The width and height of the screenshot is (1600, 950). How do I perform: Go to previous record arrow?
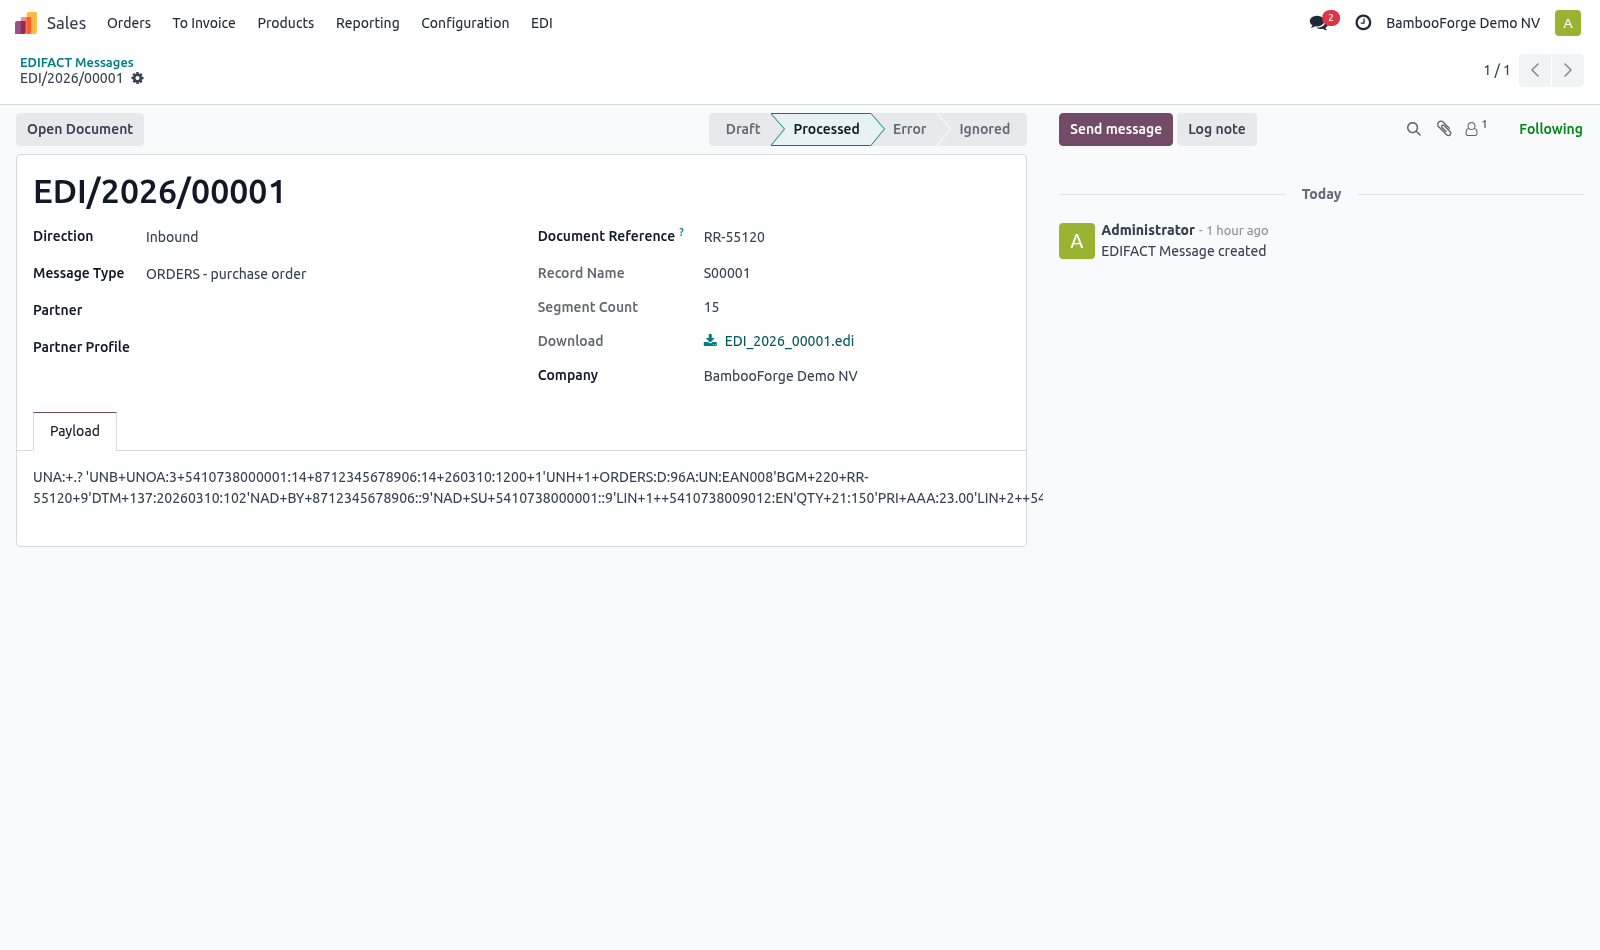1535,70
